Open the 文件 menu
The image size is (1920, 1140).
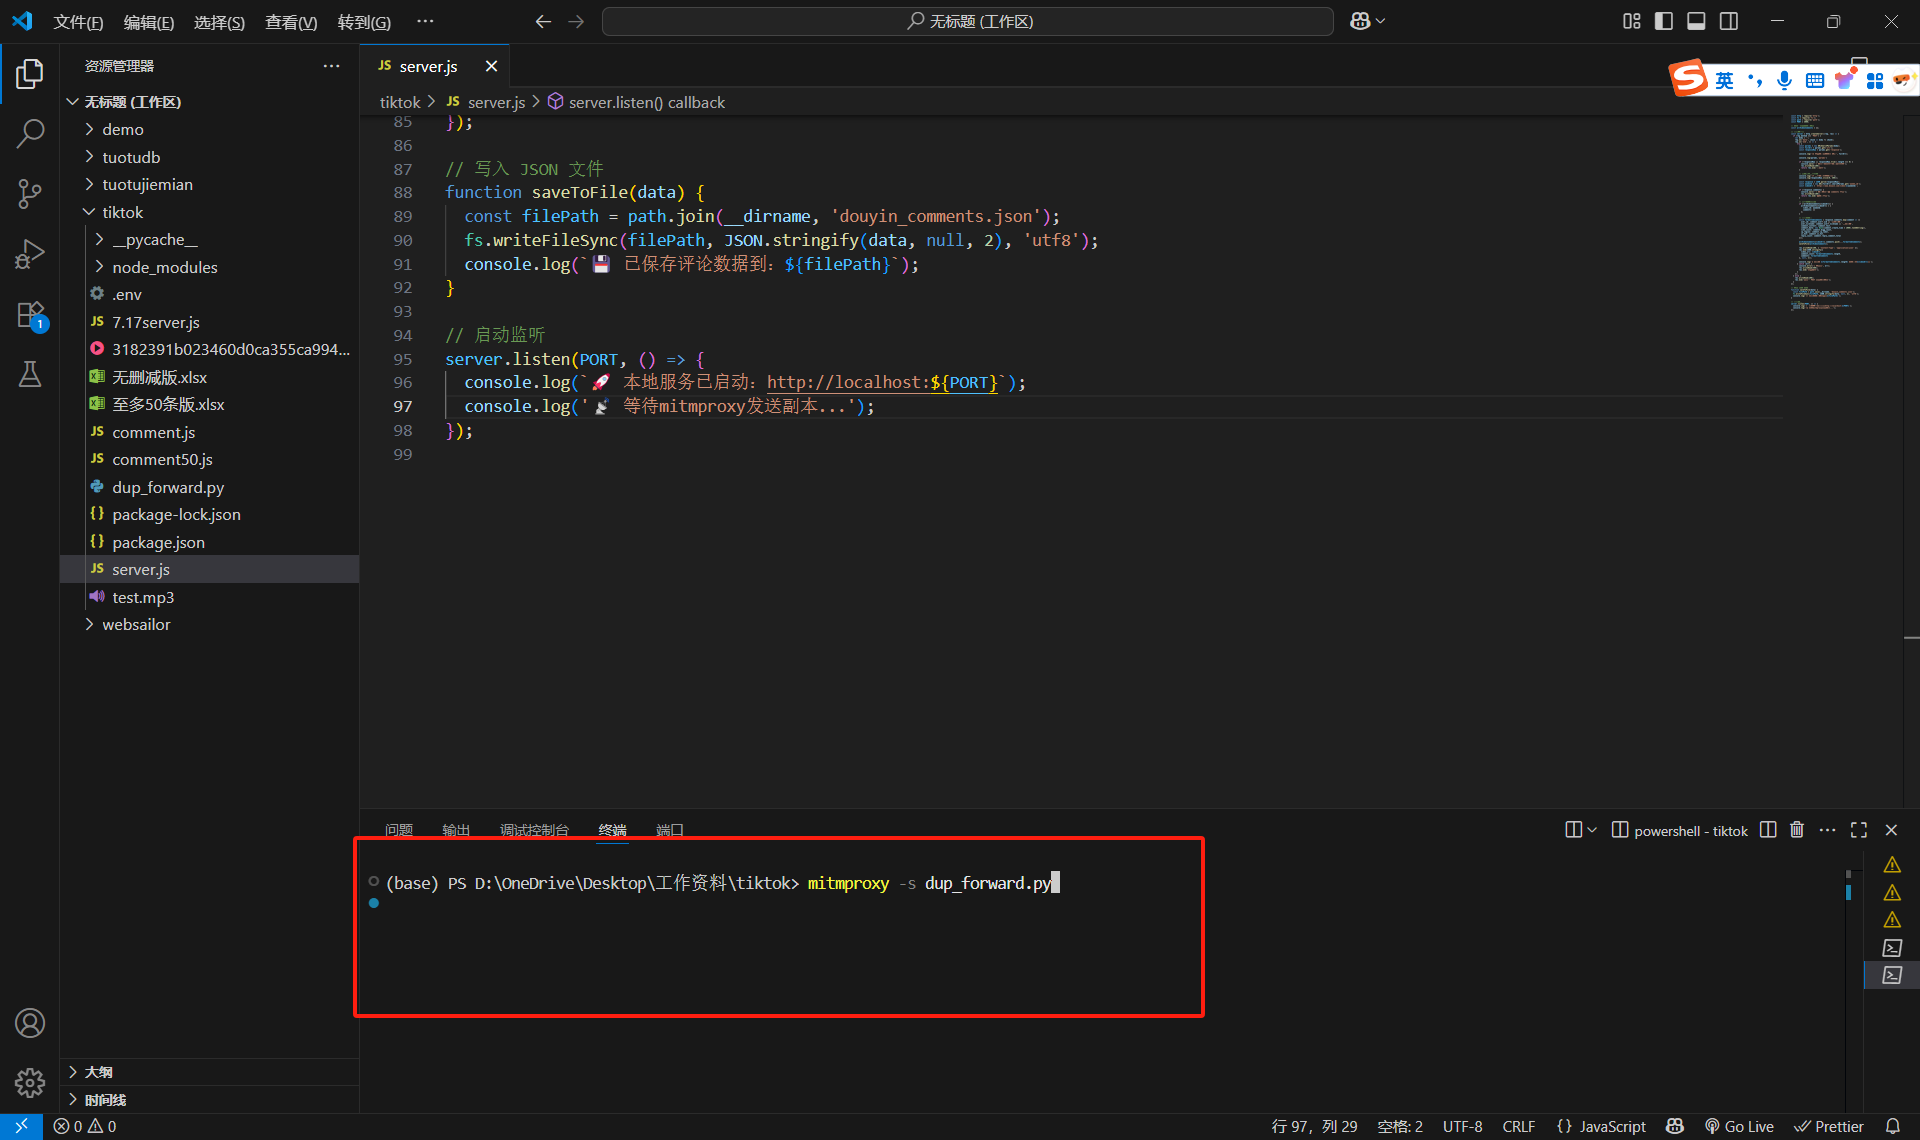[x=78, y=22]
